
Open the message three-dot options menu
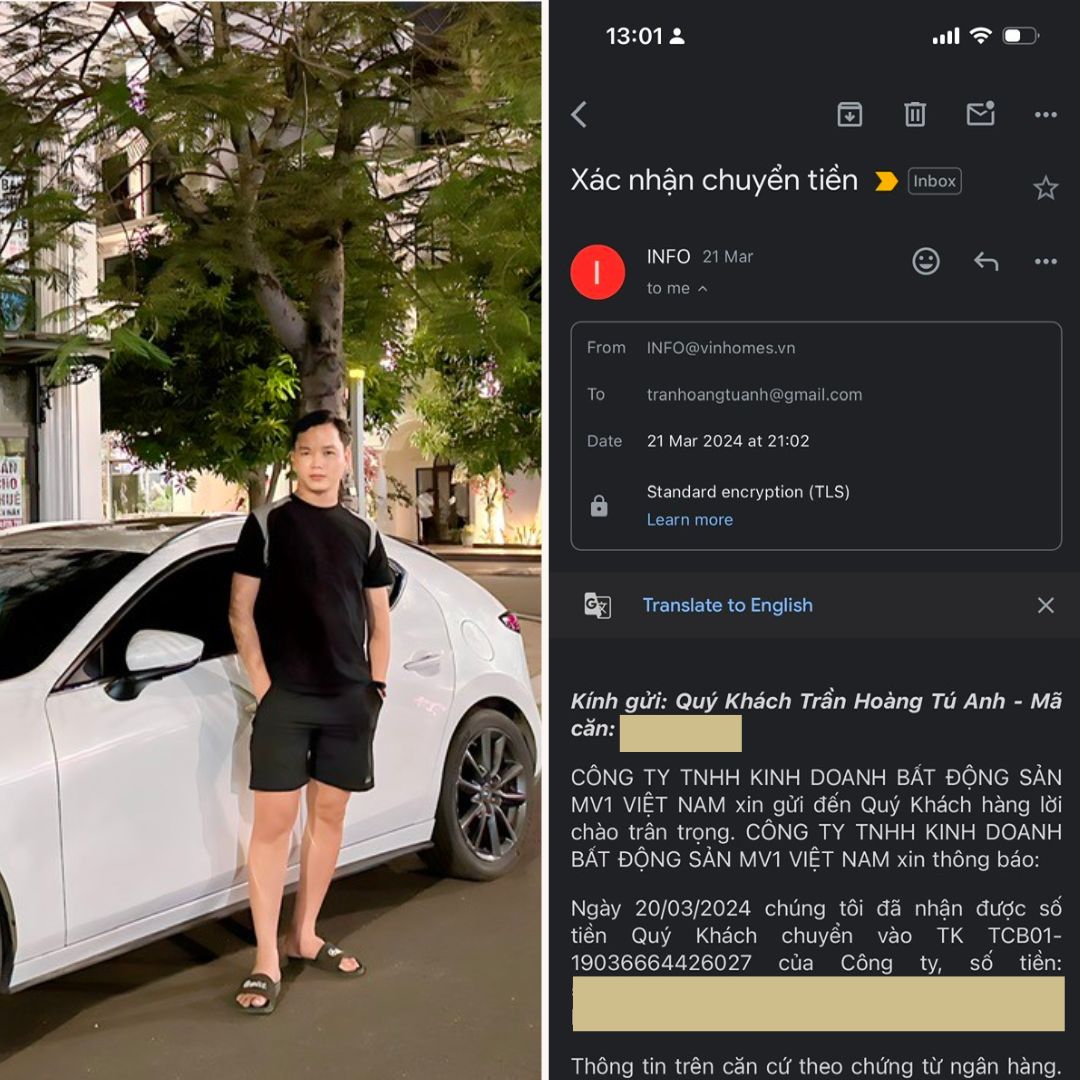(x=1046, y=262)
